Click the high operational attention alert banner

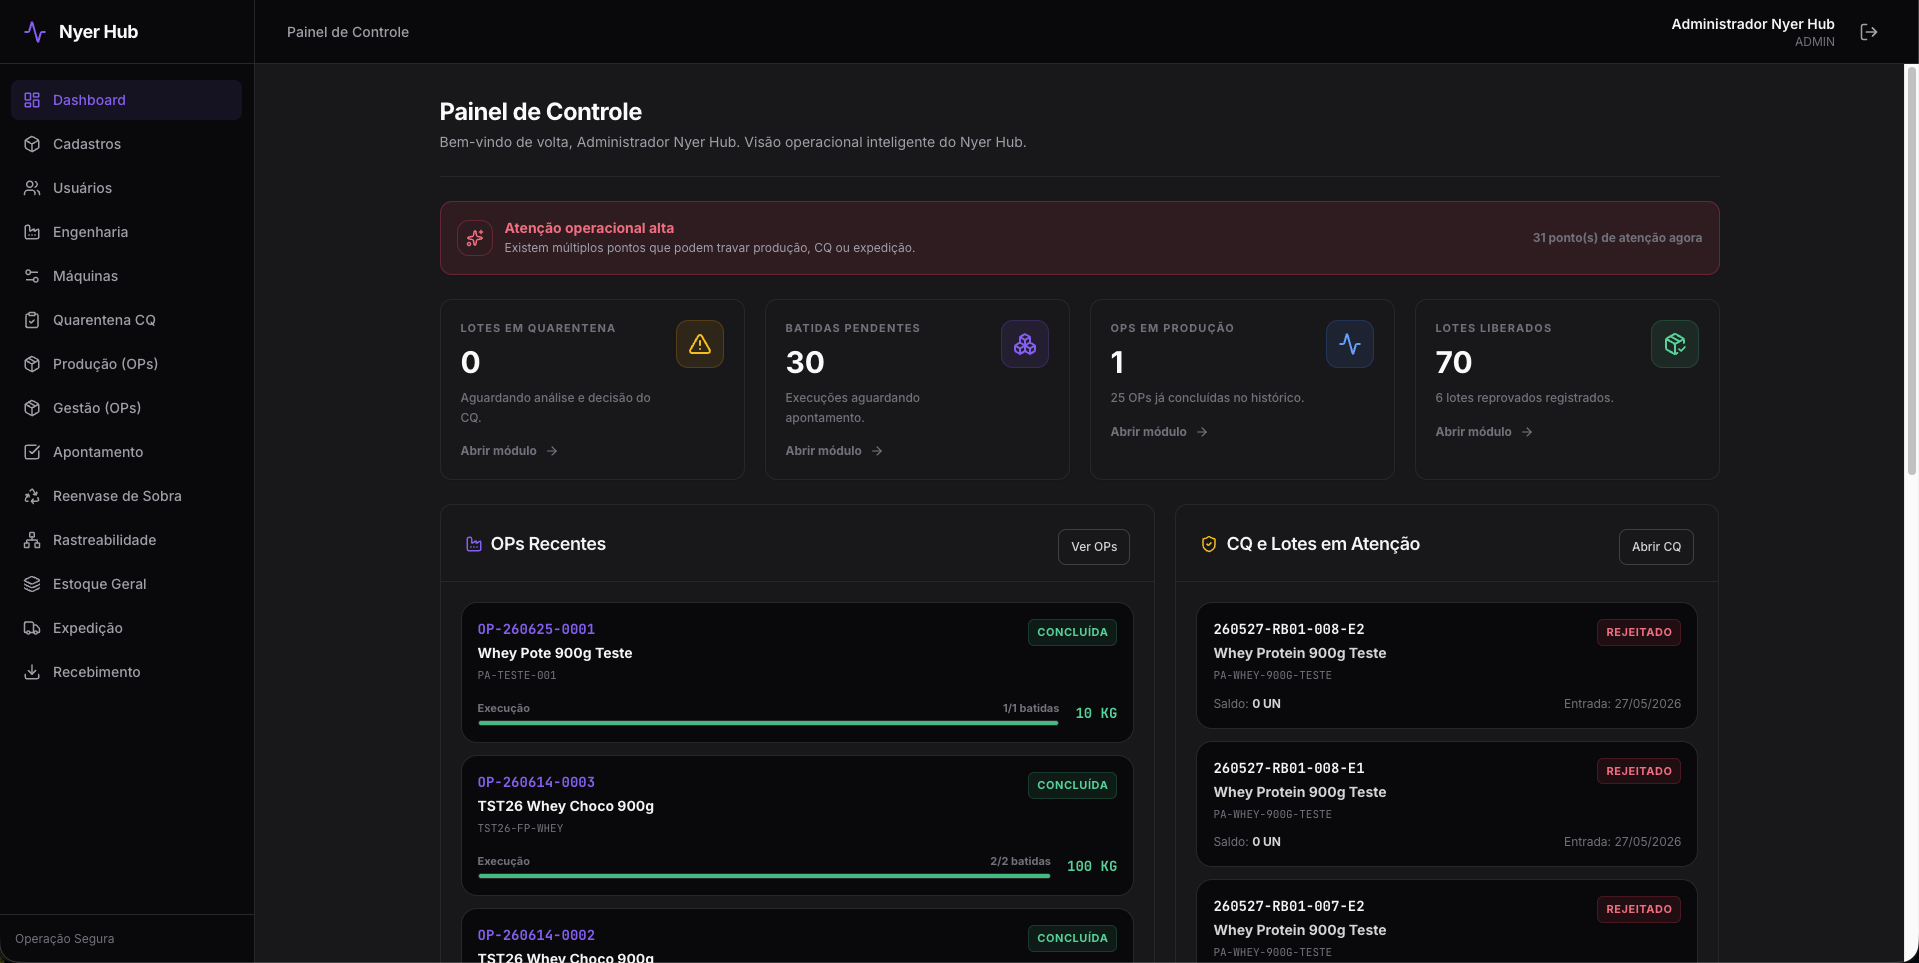coord(1080,238)
